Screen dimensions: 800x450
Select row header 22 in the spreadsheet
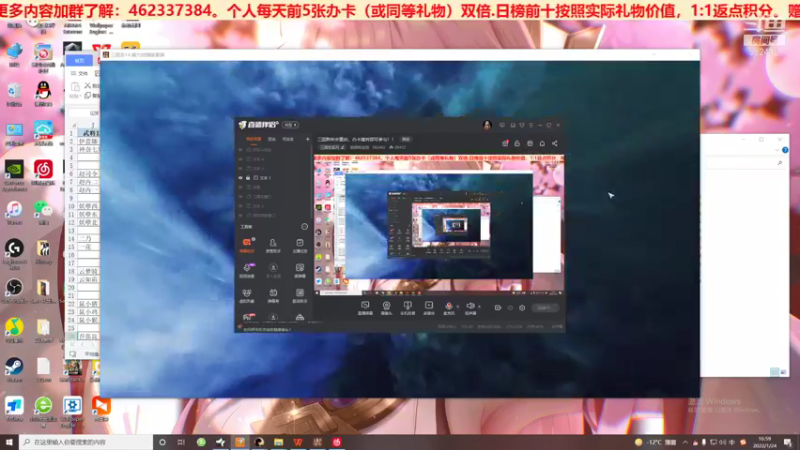pyautogui.click(x=71, y=304)
